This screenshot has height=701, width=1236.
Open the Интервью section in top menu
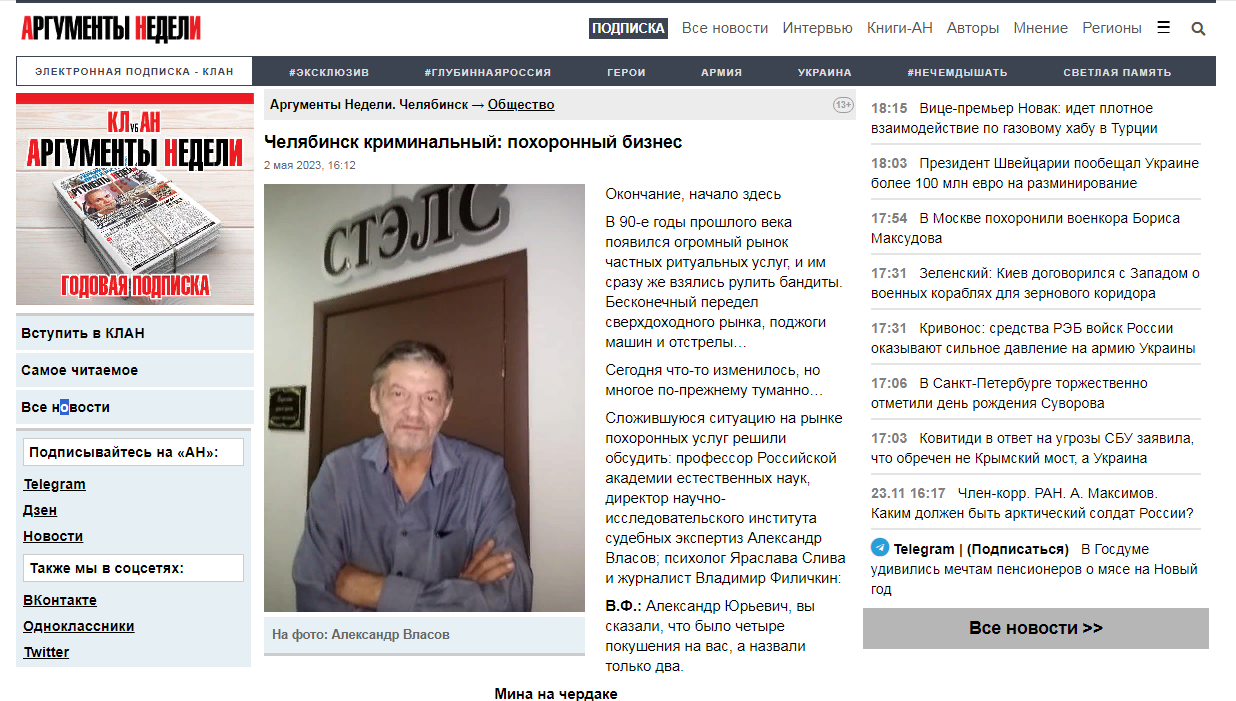(x=817, y=28)
